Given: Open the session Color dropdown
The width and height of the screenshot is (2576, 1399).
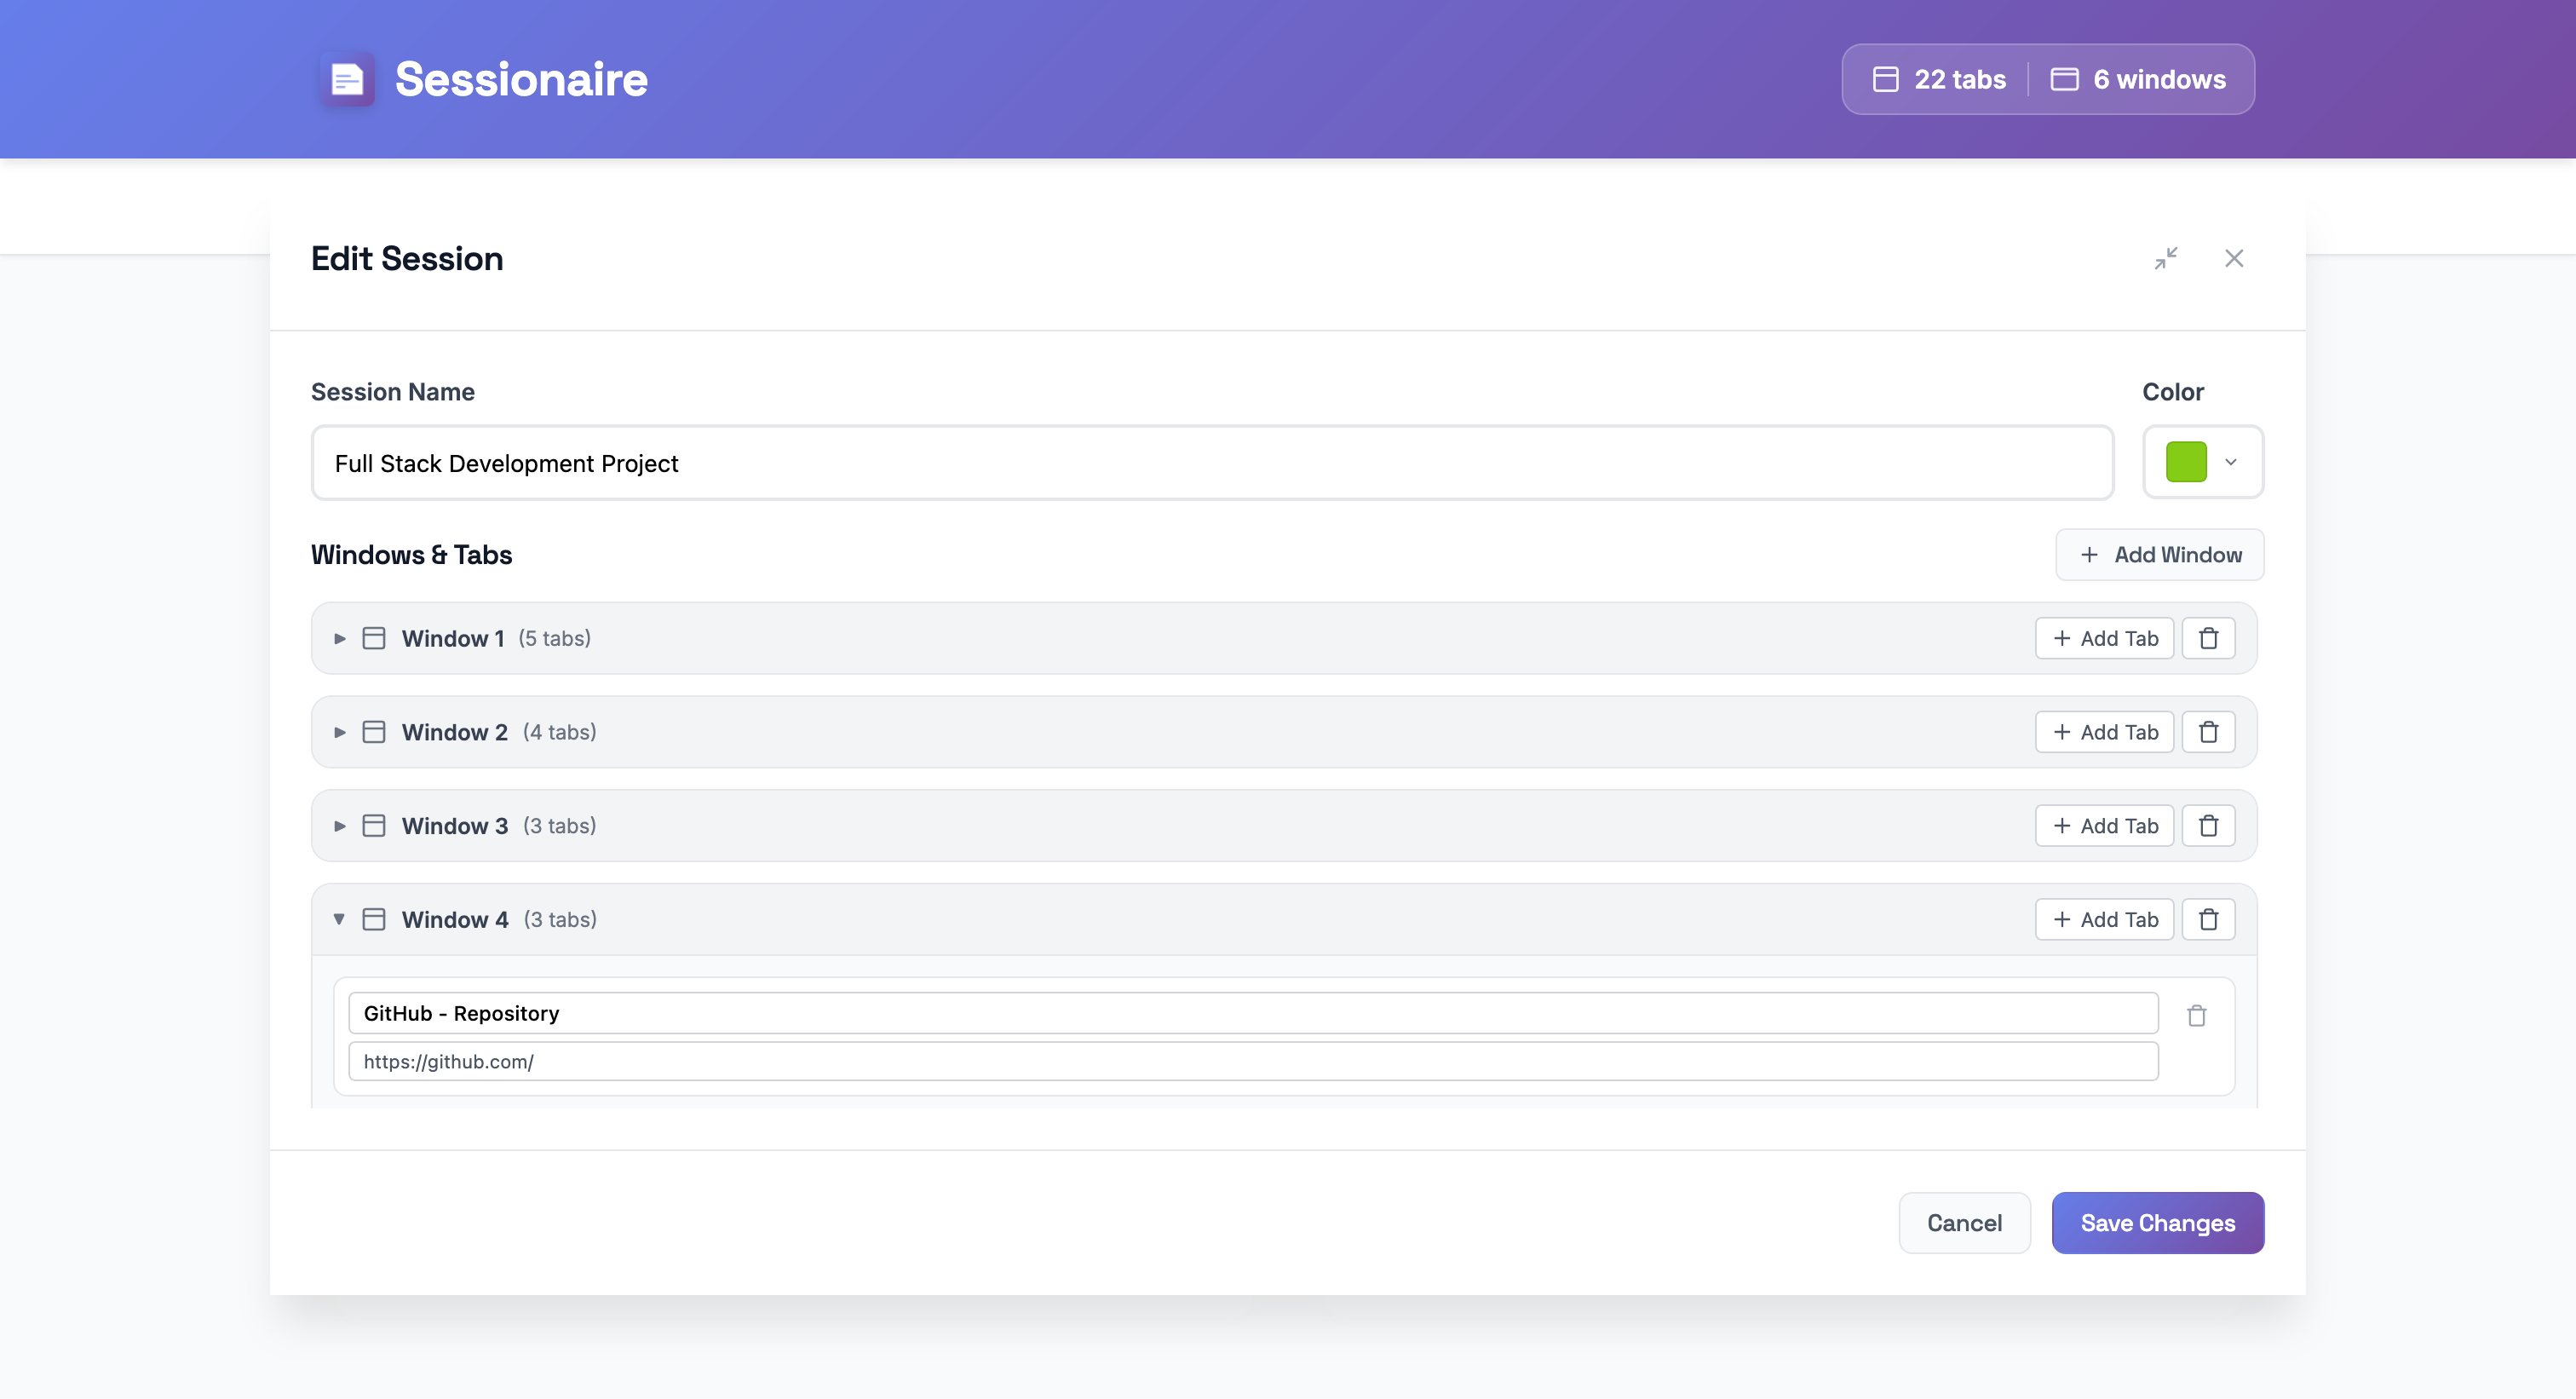Looking at the screenshot, I should tap(2230, 462).
